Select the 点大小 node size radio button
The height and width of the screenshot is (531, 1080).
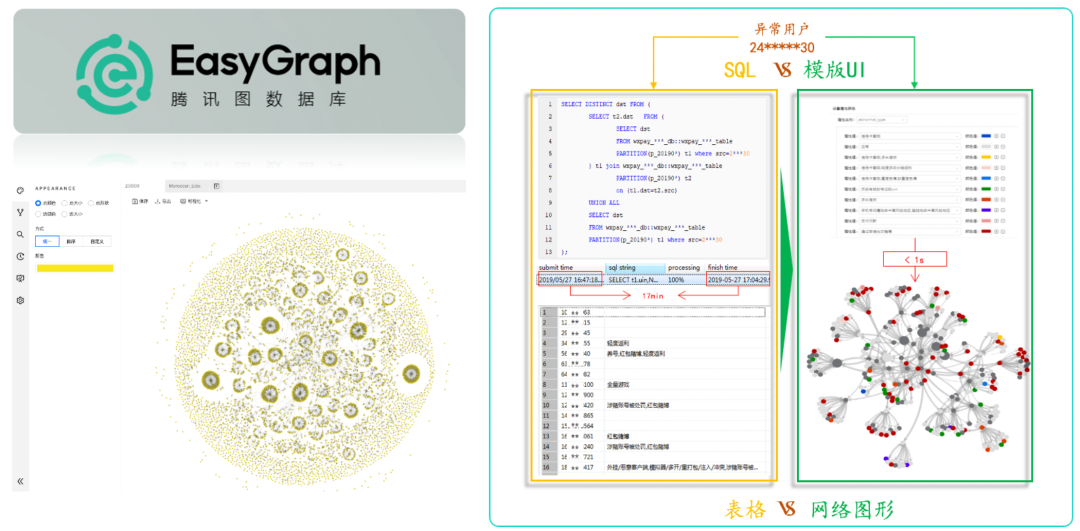tap(64, 203)
